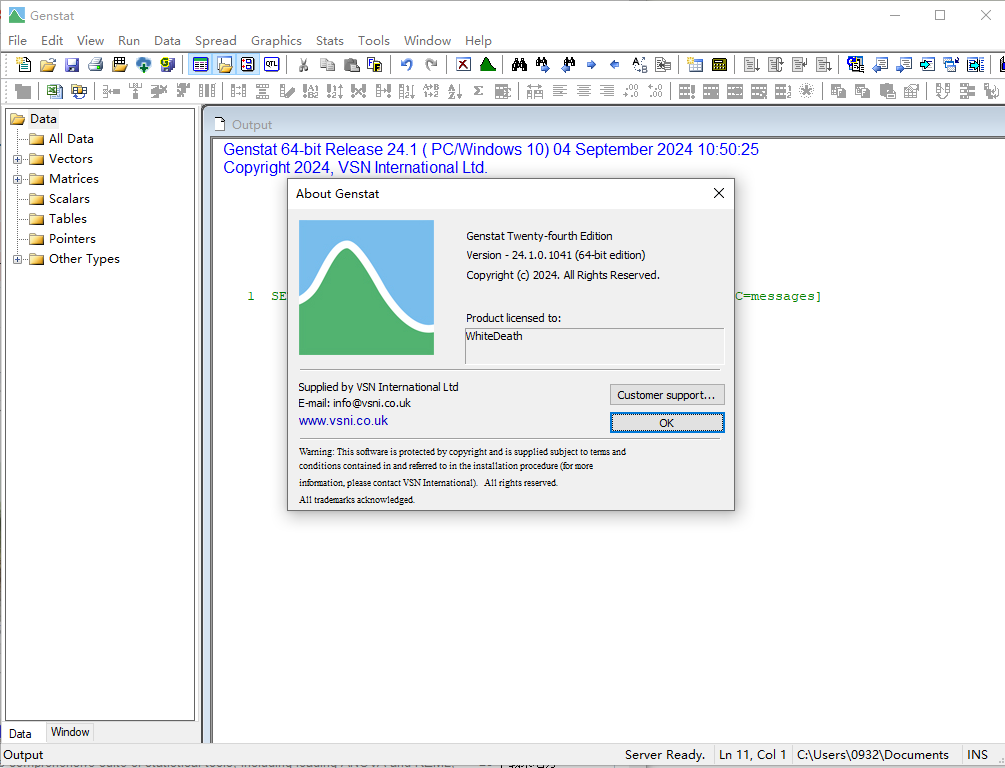The width and height of the screenshot is (1005, 768).
Task: Select the root Data folder
Action: coord(43,119)
